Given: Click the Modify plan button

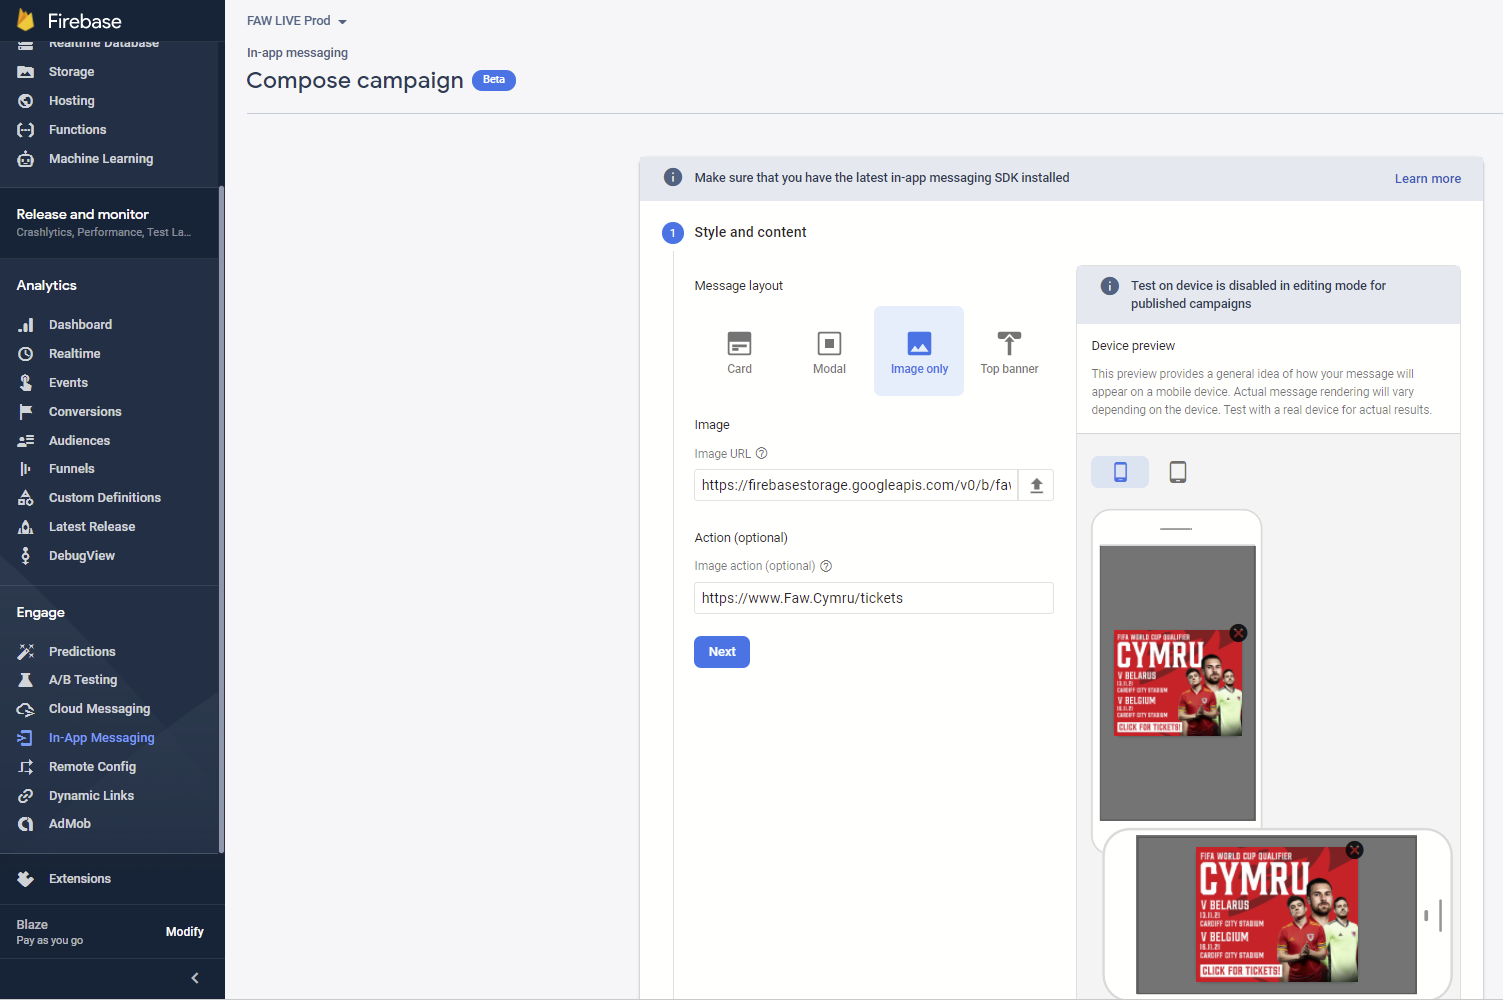Looking at the screenshot, I should click(x=184, y=932).
